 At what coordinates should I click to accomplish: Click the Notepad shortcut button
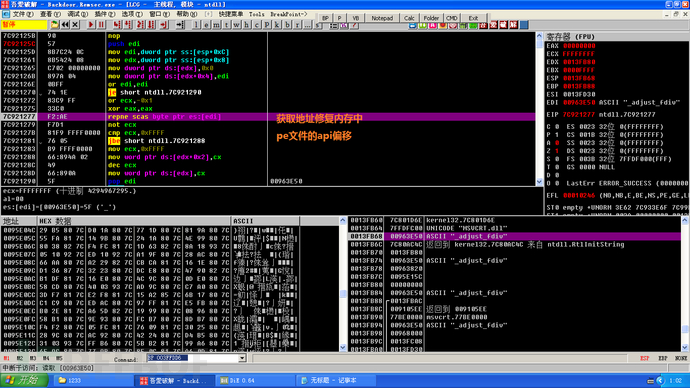coord(382,18)
